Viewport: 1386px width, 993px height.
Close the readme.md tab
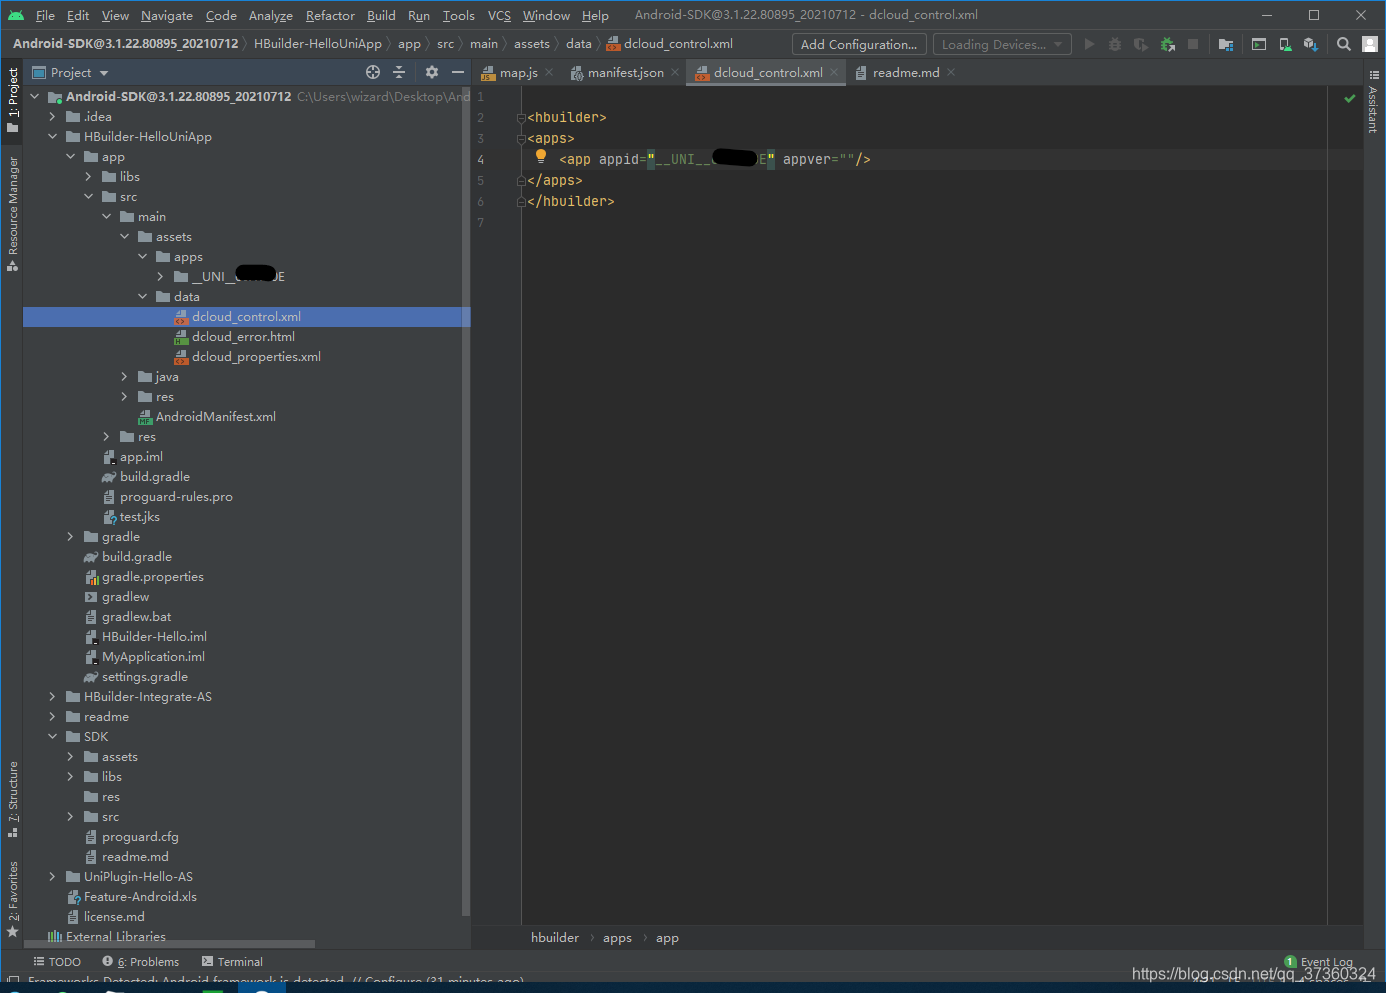tap(951, 72)
